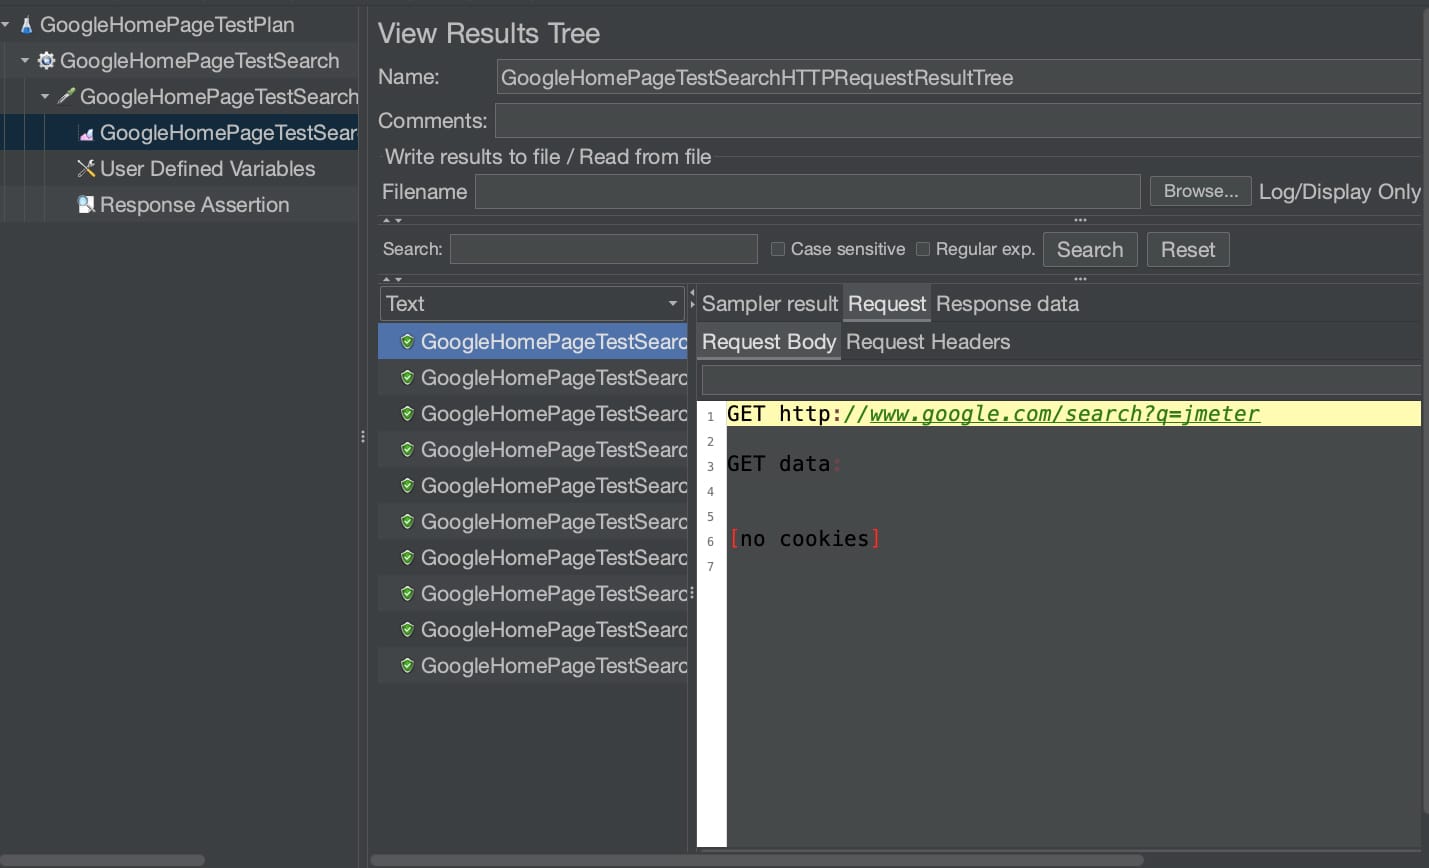This screenshot has height=868, width=1429.
Task: Switch to the Request Headers tab
Action: [x=927, y=342]
